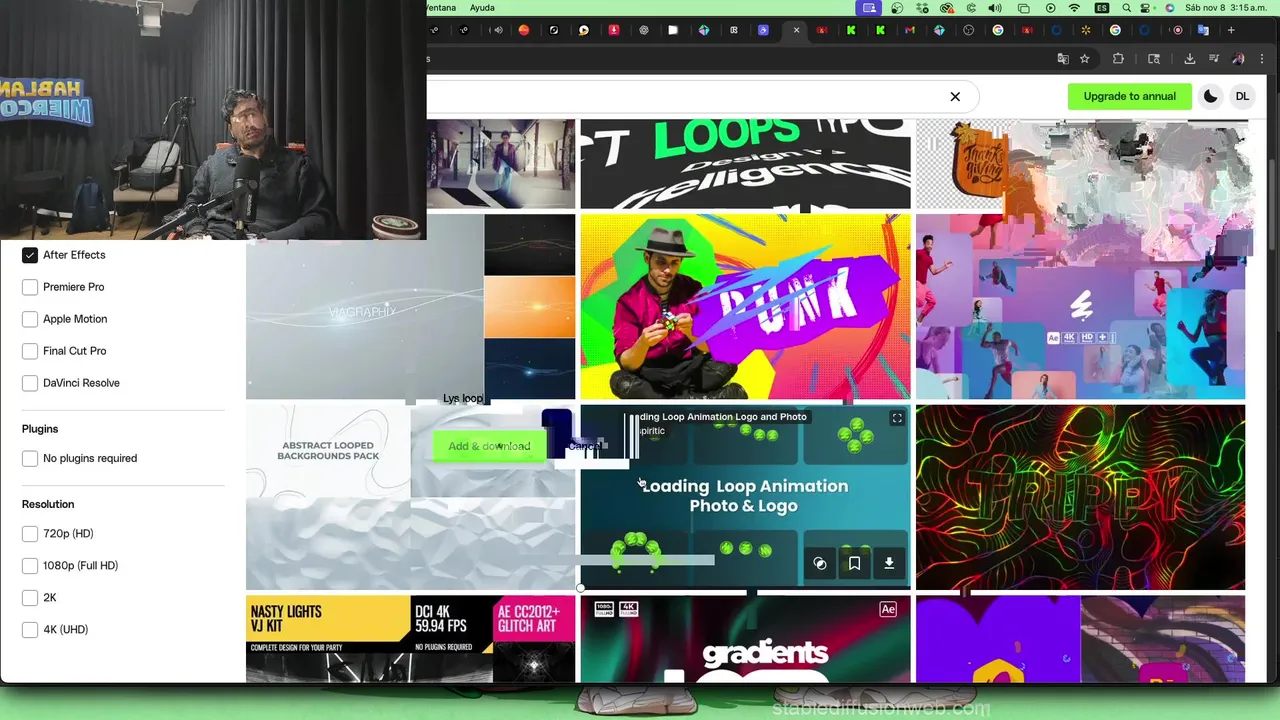This screenshot has height=720, width=1280.
Task: Open the TRIPPY neon template thumbnail
Action: [1080, 497]
